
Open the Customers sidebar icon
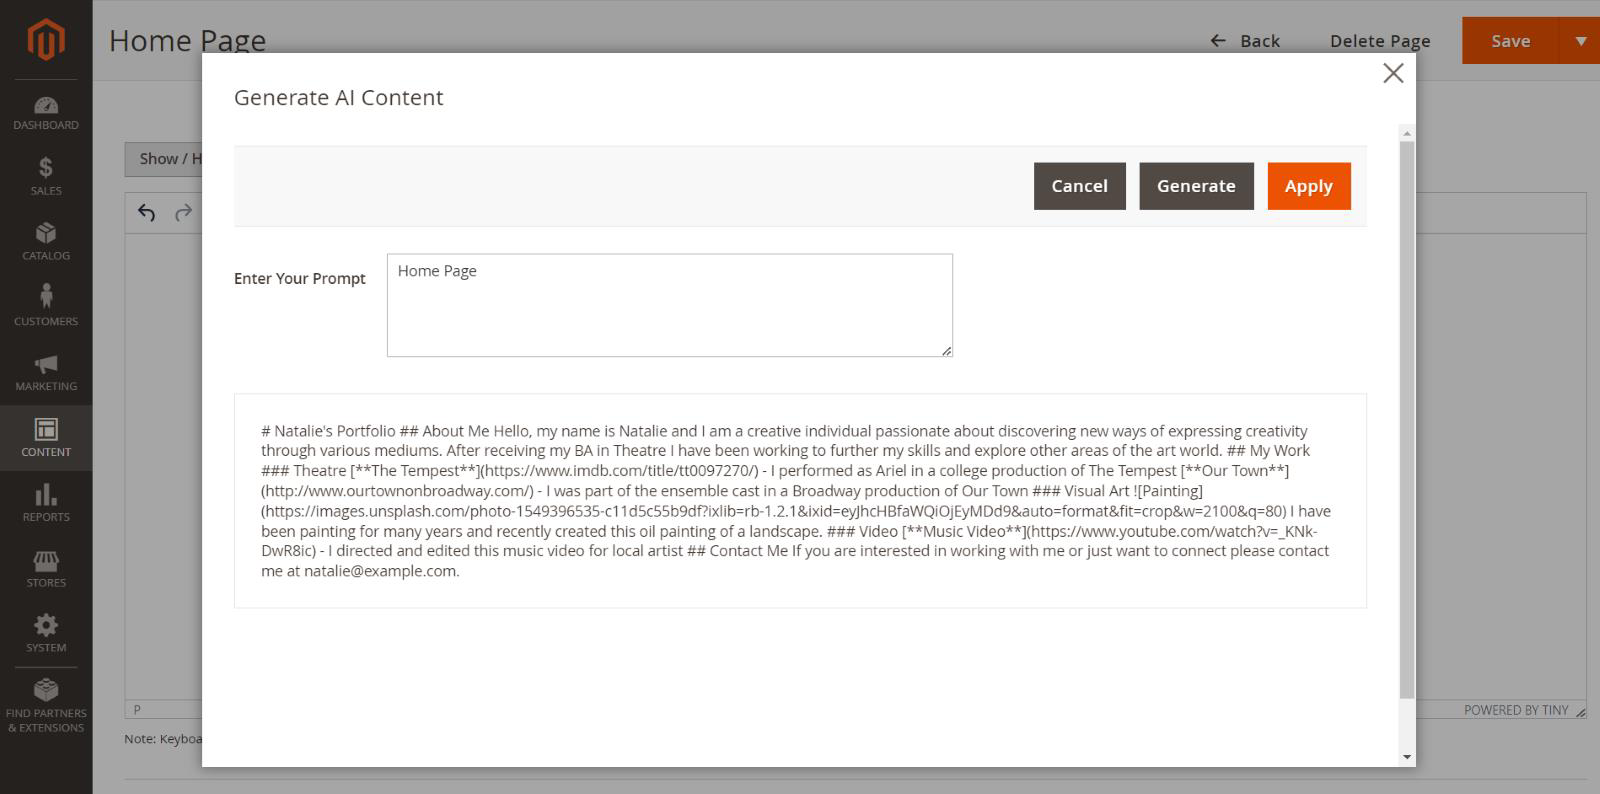click(46, 305)
